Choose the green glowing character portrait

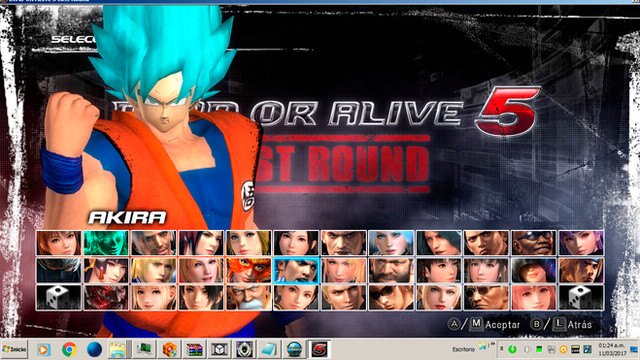coord(106,243)
